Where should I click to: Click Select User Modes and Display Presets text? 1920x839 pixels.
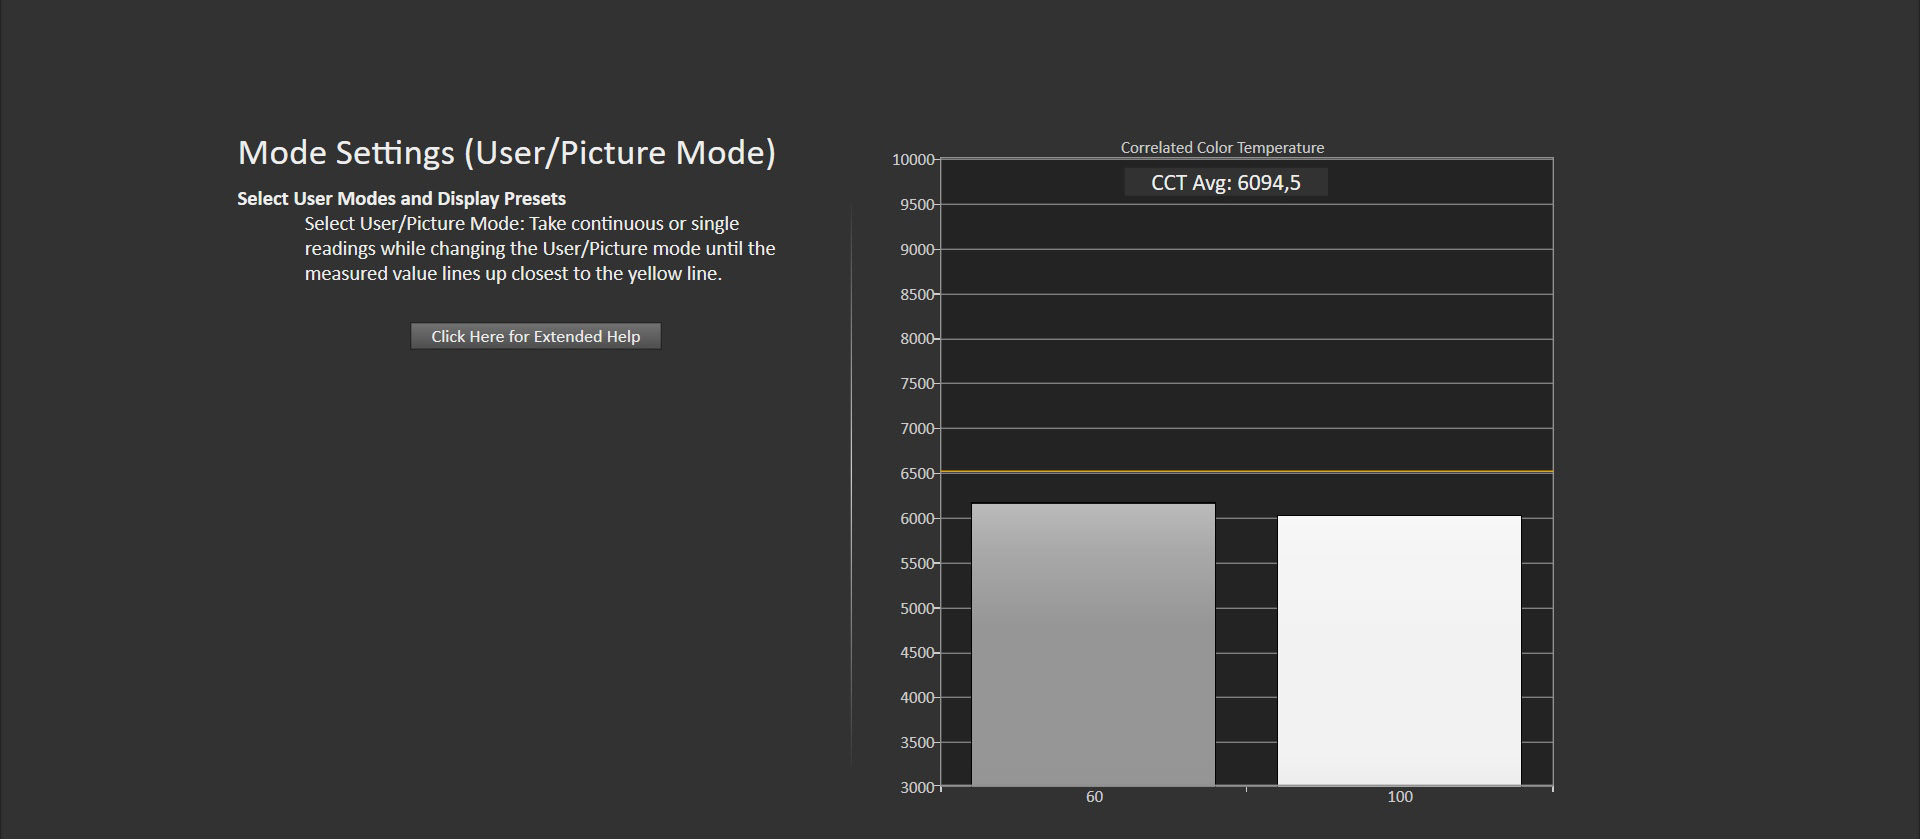(x=401, y=198)
